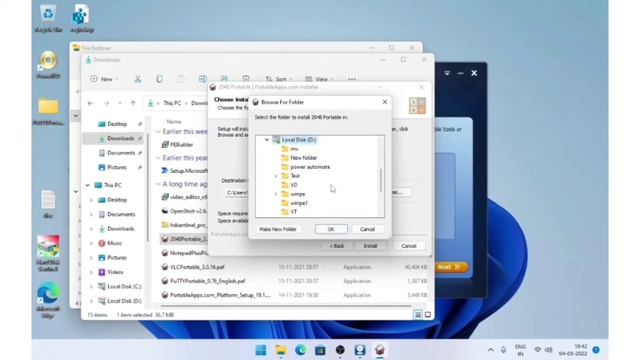Image resolution: width=640 pixels, height=360 pixels.
Task: Select the PuTTYPortable_0.76_English.paf file
Action: click(x=207, y=281)
